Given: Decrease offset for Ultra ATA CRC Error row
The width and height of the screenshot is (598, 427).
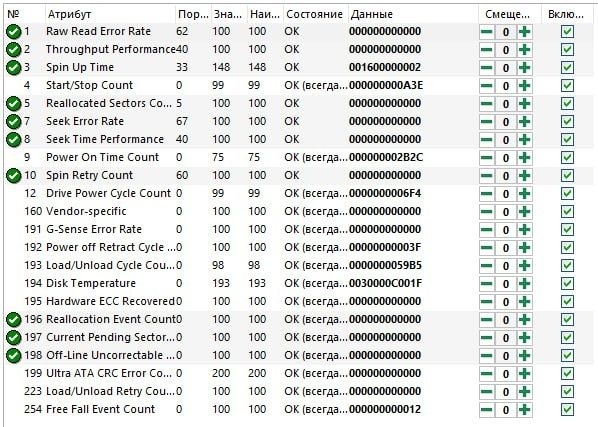Looking at the screenshot, I should tap(487, 374).
